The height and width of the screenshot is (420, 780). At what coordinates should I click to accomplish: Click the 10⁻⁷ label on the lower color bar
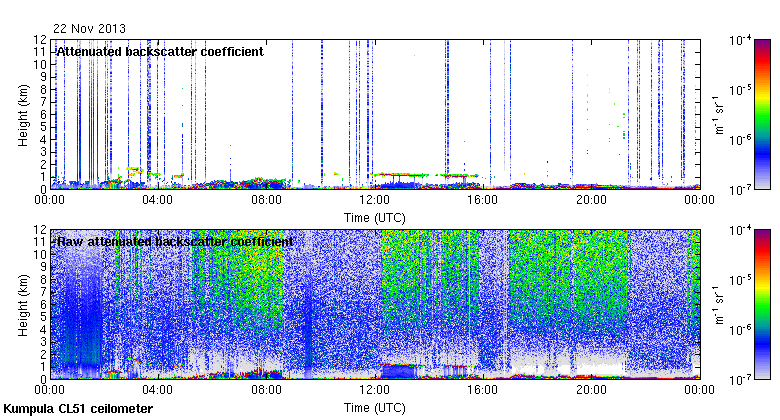click(740, 380)
